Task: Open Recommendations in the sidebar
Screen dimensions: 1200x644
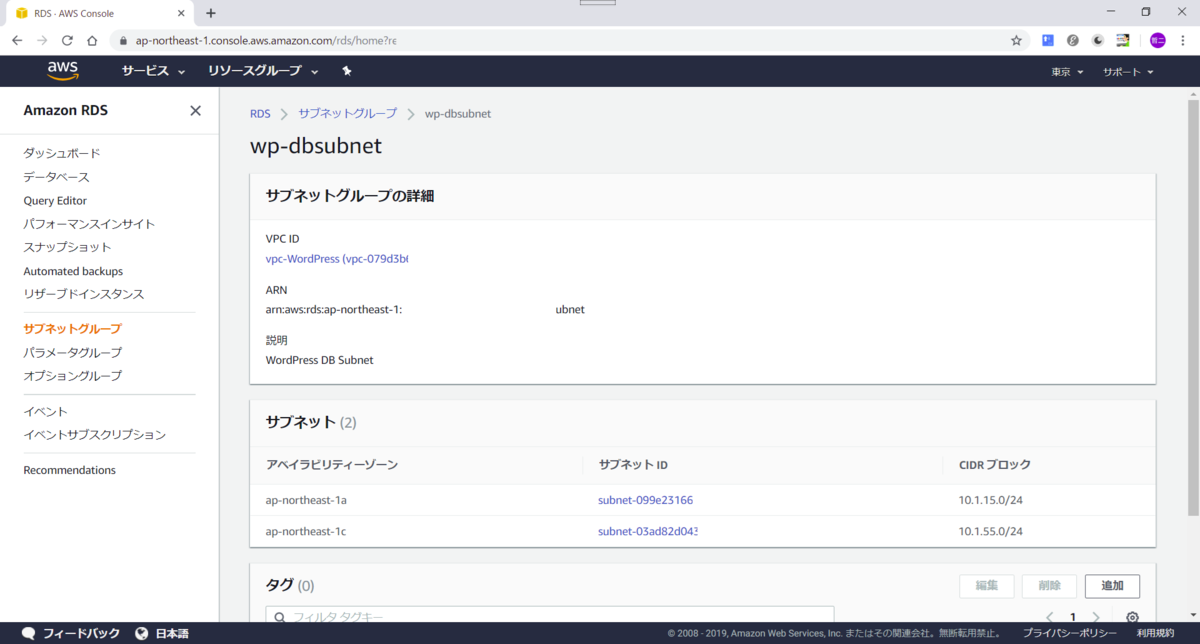Action: click(x=69, y=470)
